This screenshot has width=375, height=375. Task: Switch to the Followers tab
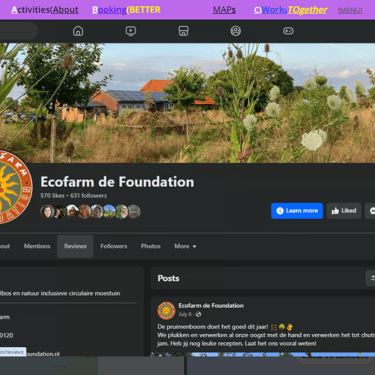(x=114, y=246)
